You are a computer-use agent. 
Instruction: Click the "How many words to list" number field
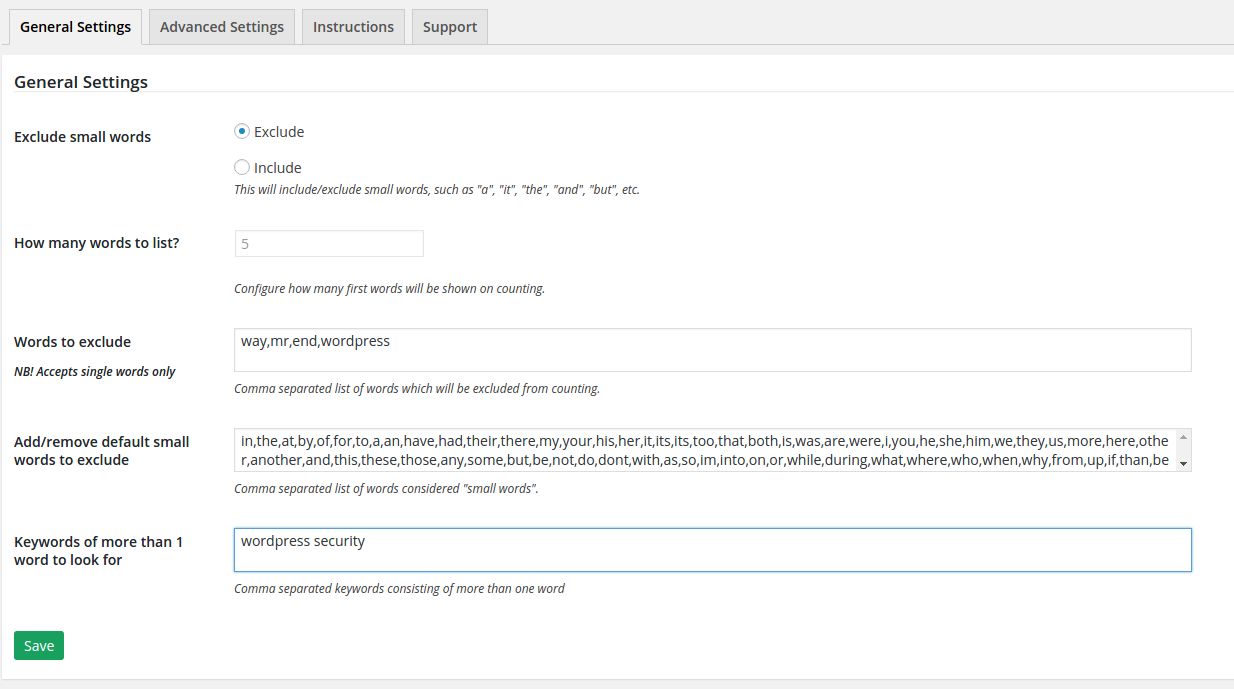coord(328,243)
